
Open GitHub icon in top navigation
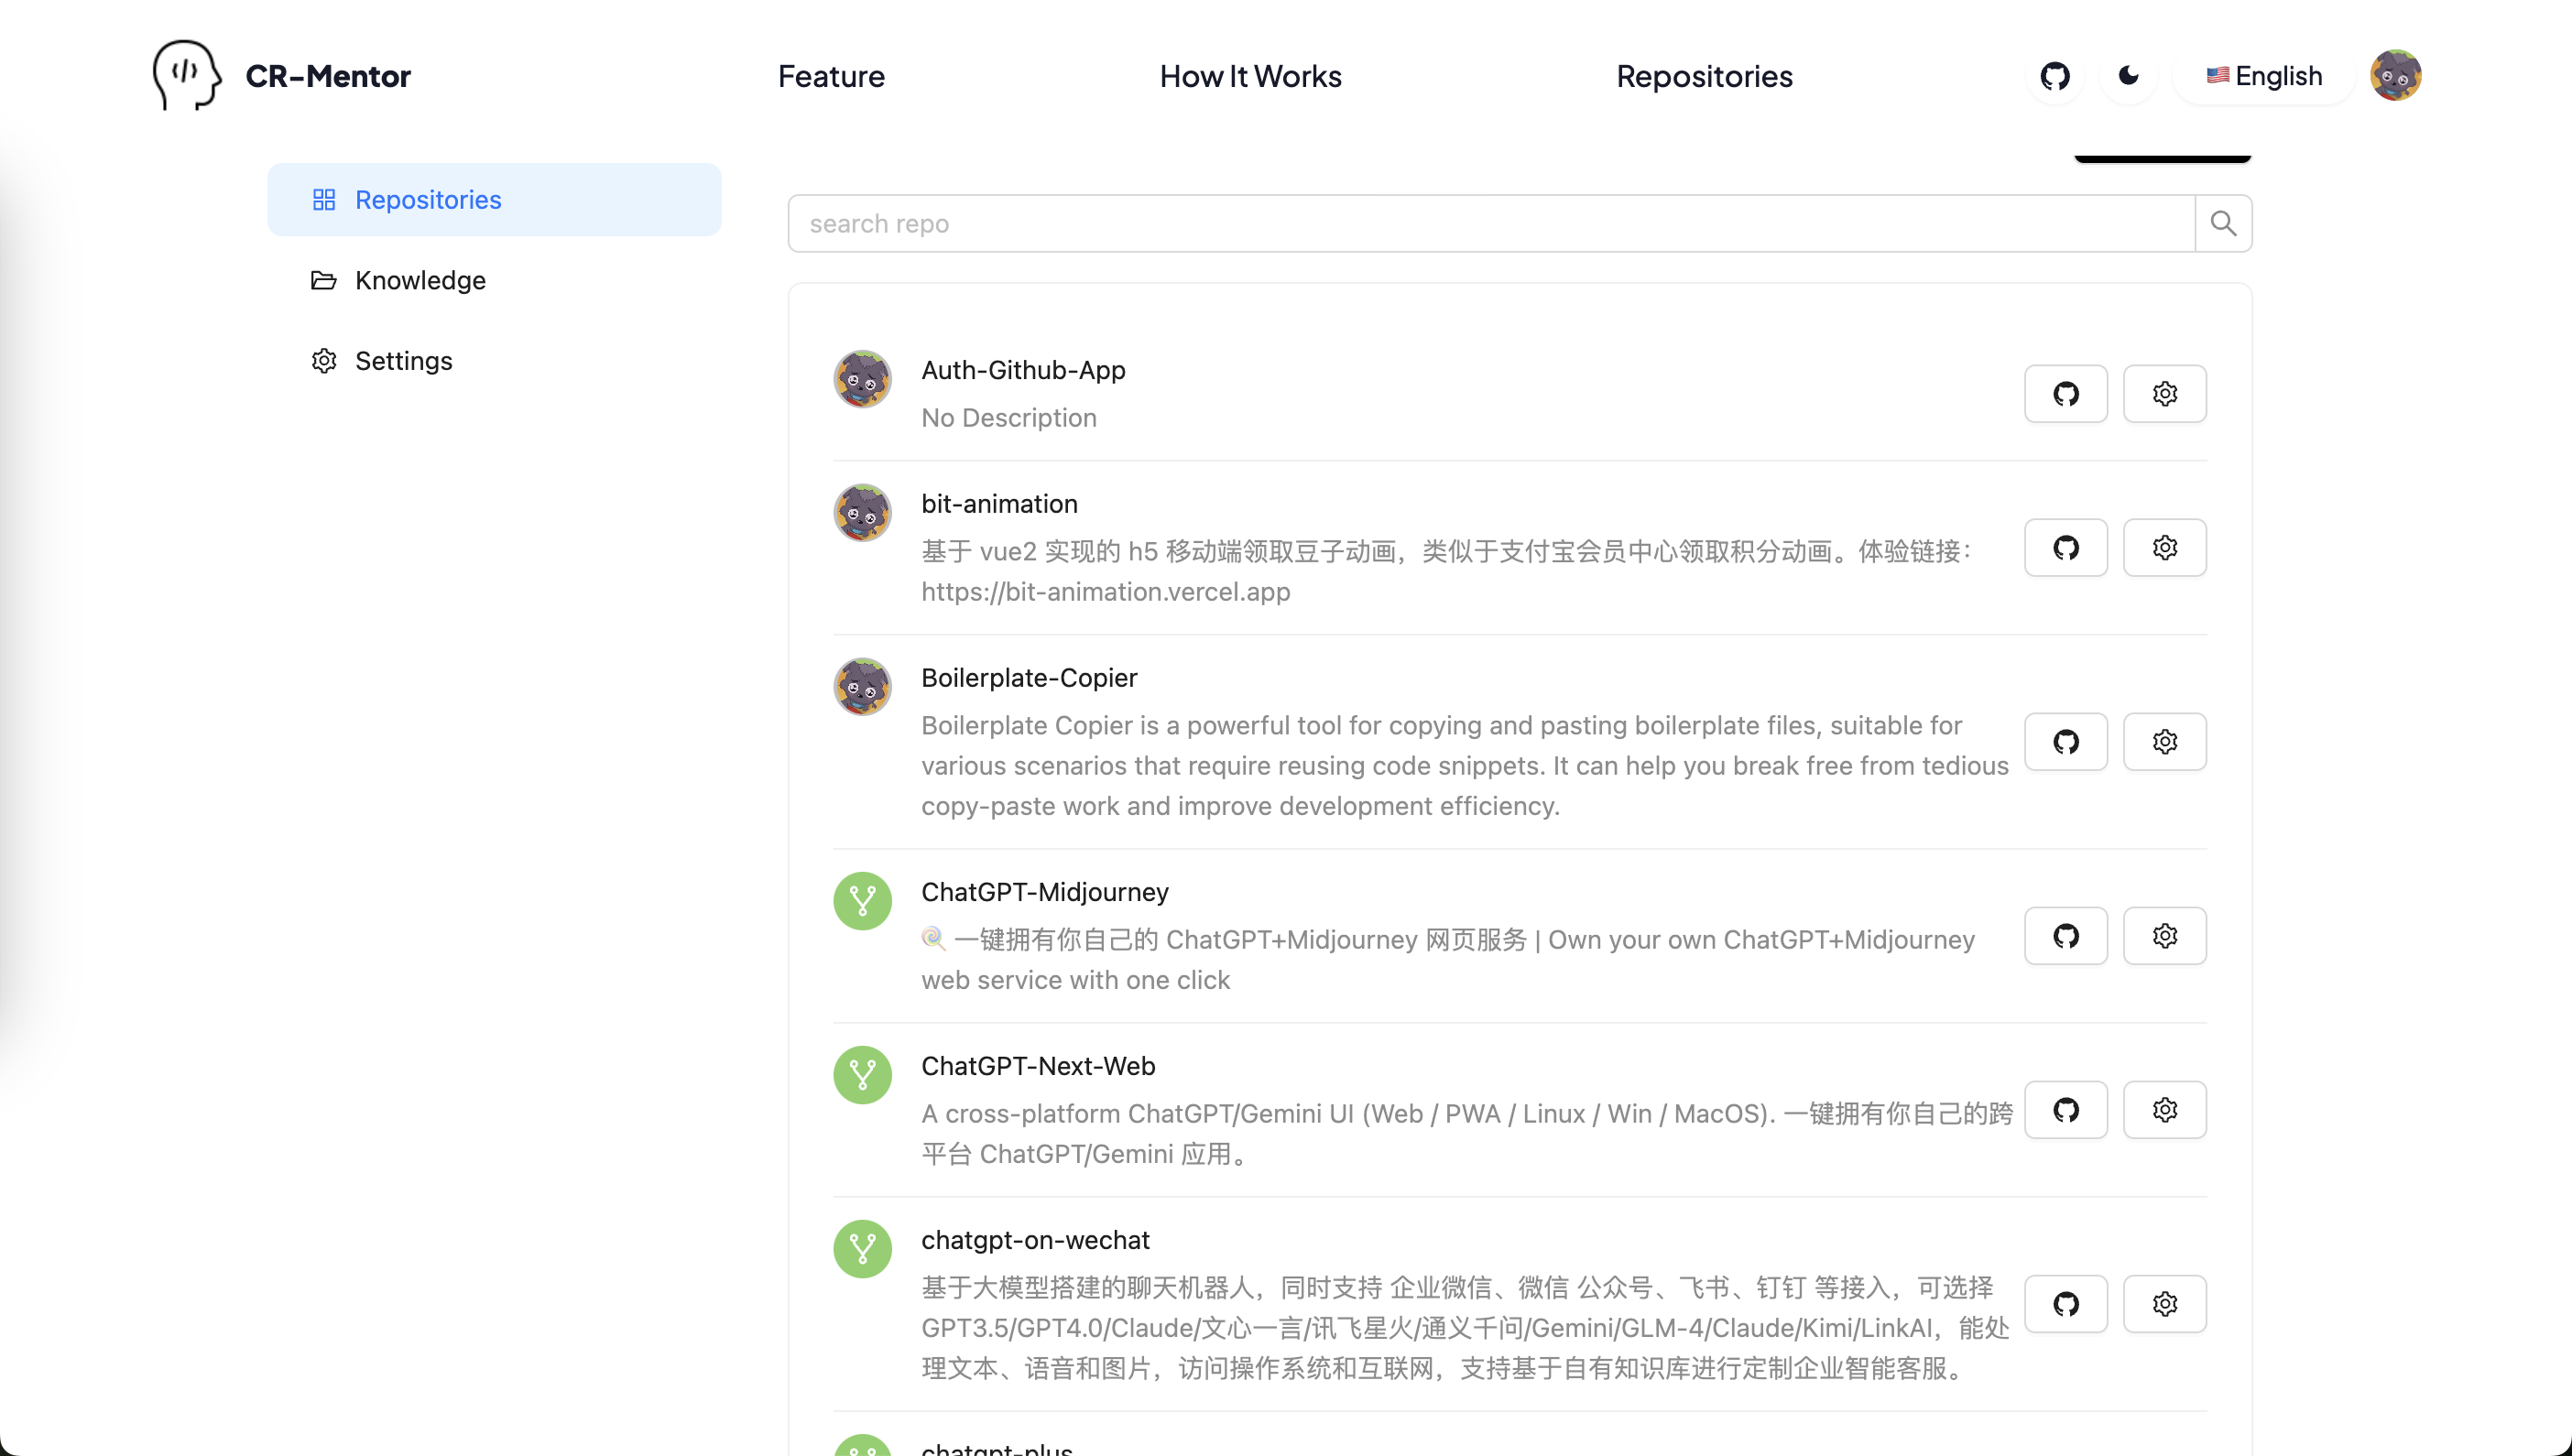tap(2054, 76)
